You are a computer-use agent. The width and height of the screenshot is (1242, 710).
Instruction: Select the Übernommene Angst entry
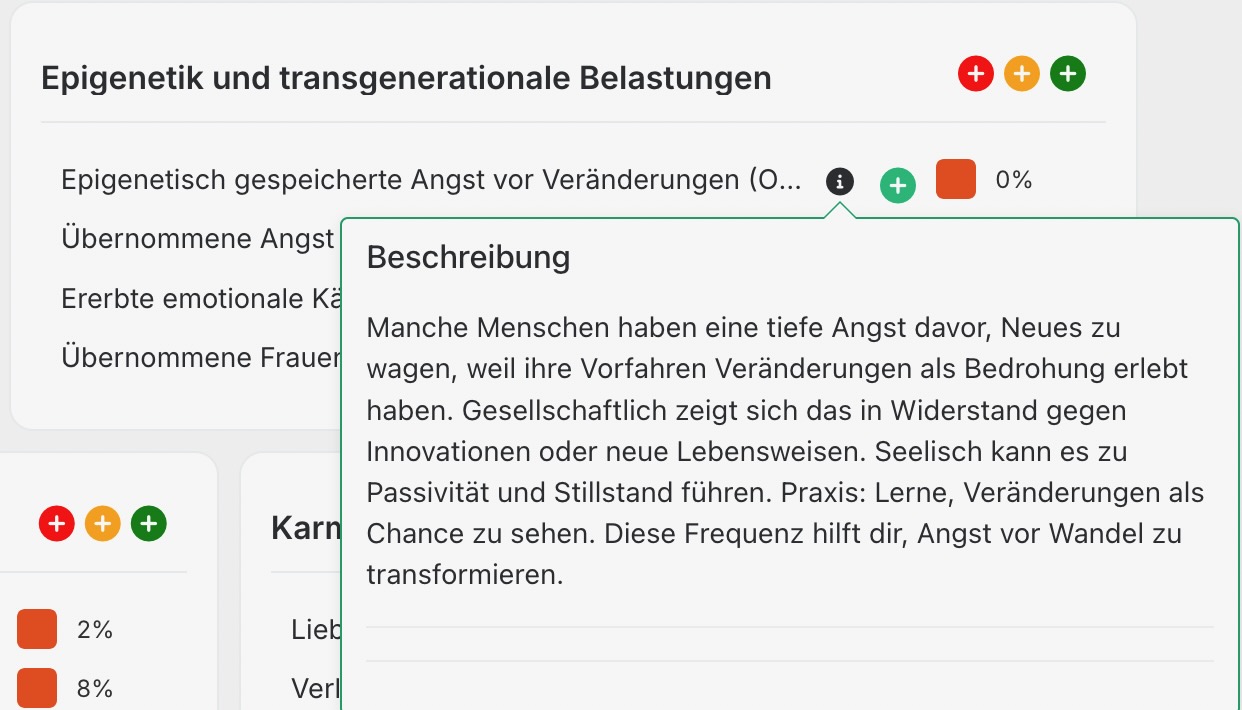tap(197, 239)
